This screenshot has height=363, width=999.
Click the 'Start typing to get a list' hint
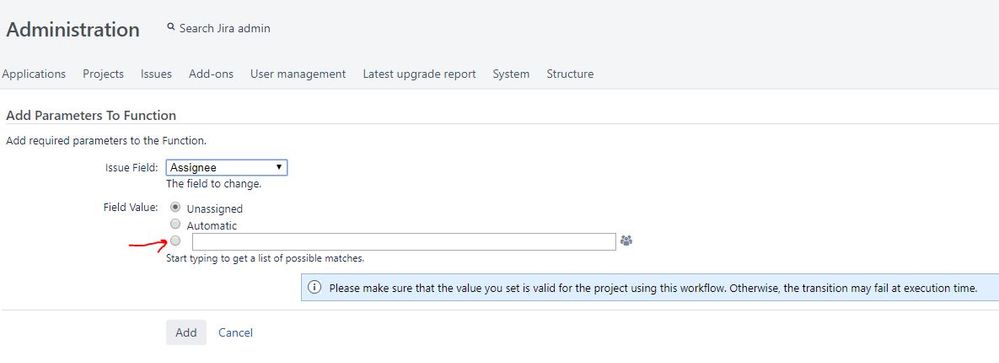coord(265,259)
